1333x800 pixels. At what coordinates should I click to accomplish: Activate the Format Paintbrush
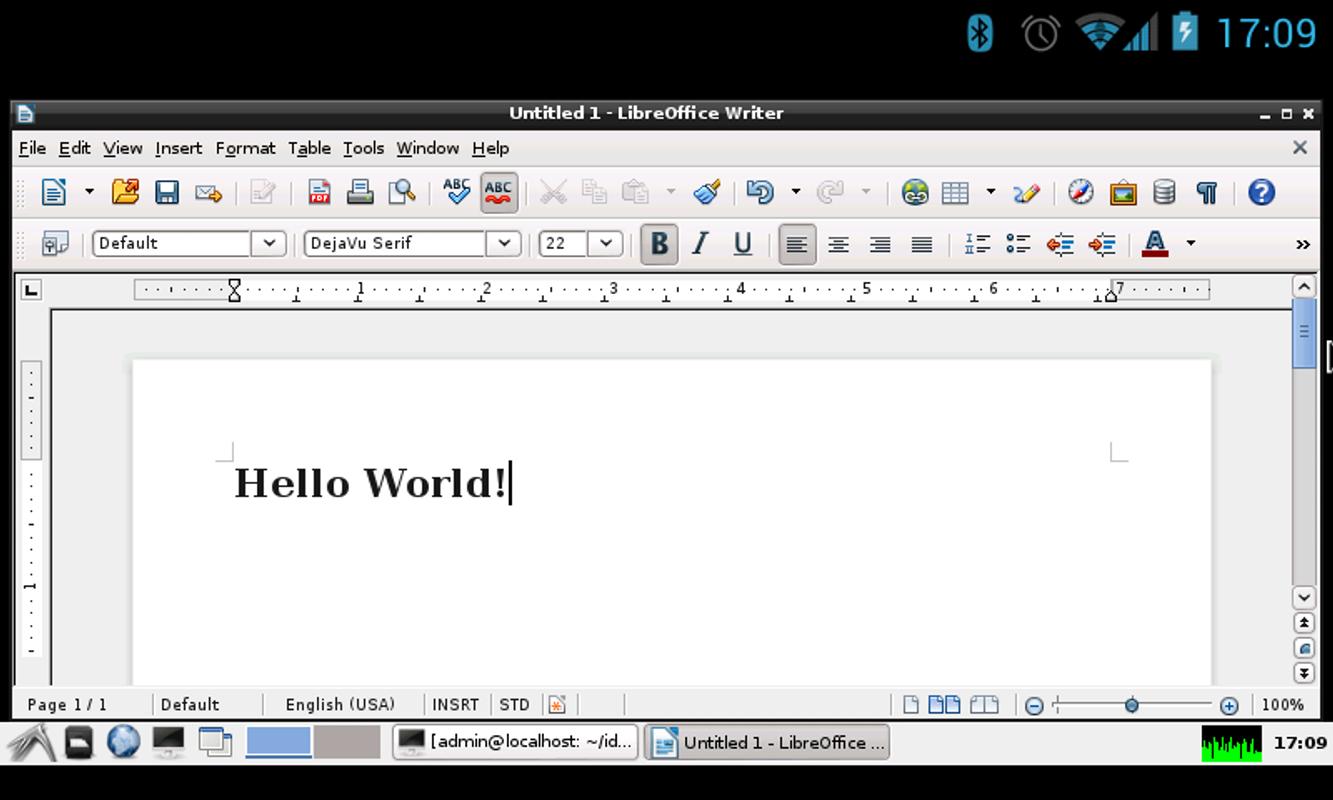tap(705, 192)
